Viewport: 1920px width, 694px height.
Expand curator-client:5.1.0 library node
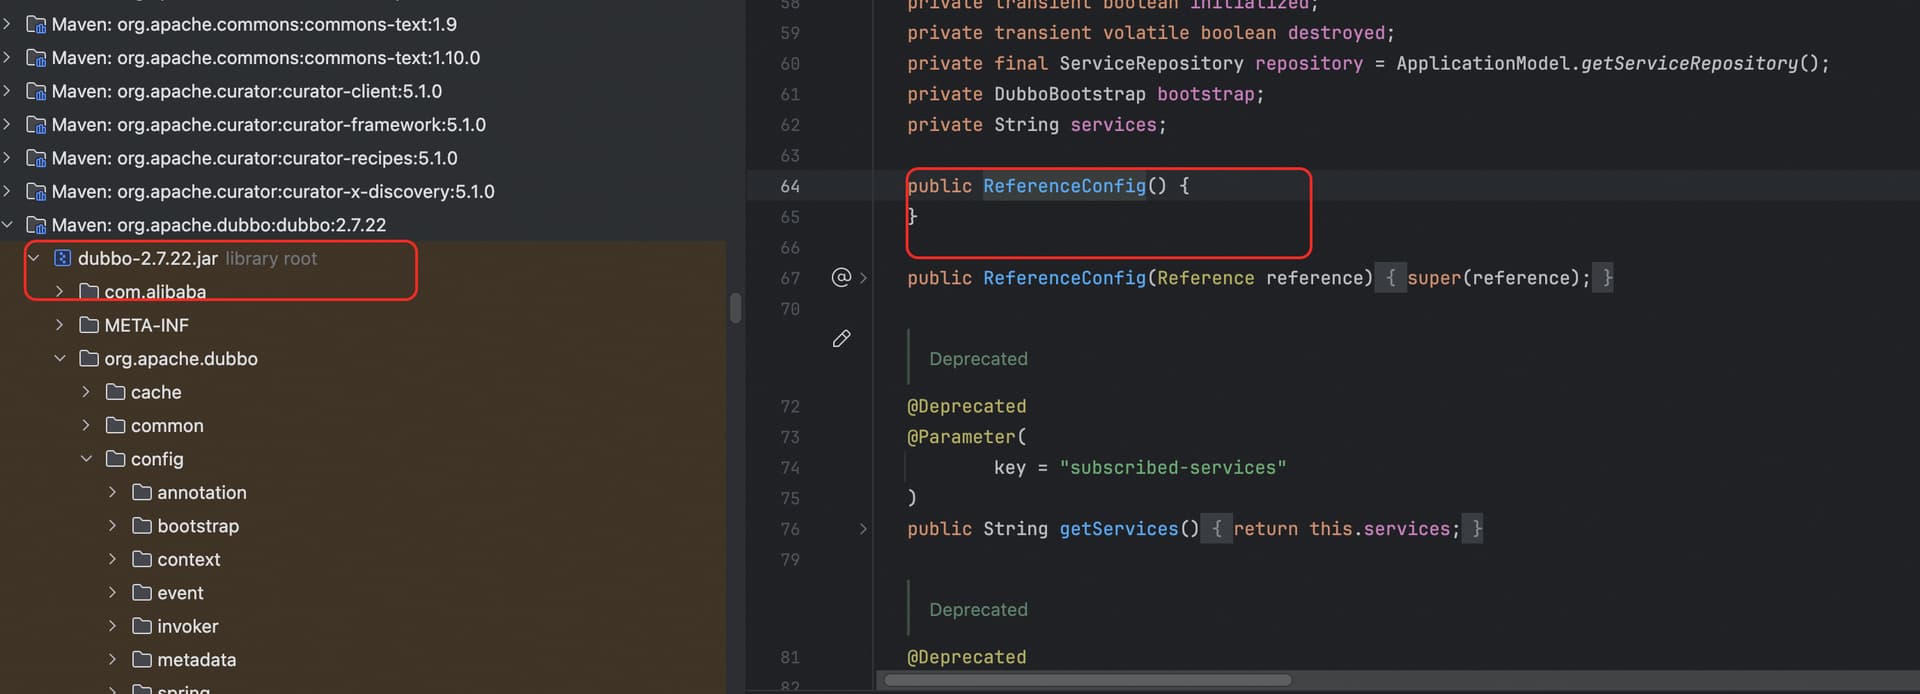click(7, 91)
